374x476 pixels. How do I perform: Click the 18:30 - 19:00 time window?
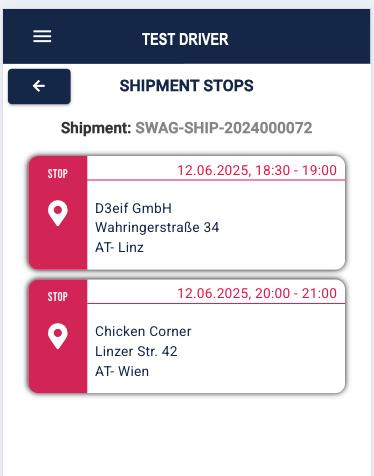tap(296, 170)
